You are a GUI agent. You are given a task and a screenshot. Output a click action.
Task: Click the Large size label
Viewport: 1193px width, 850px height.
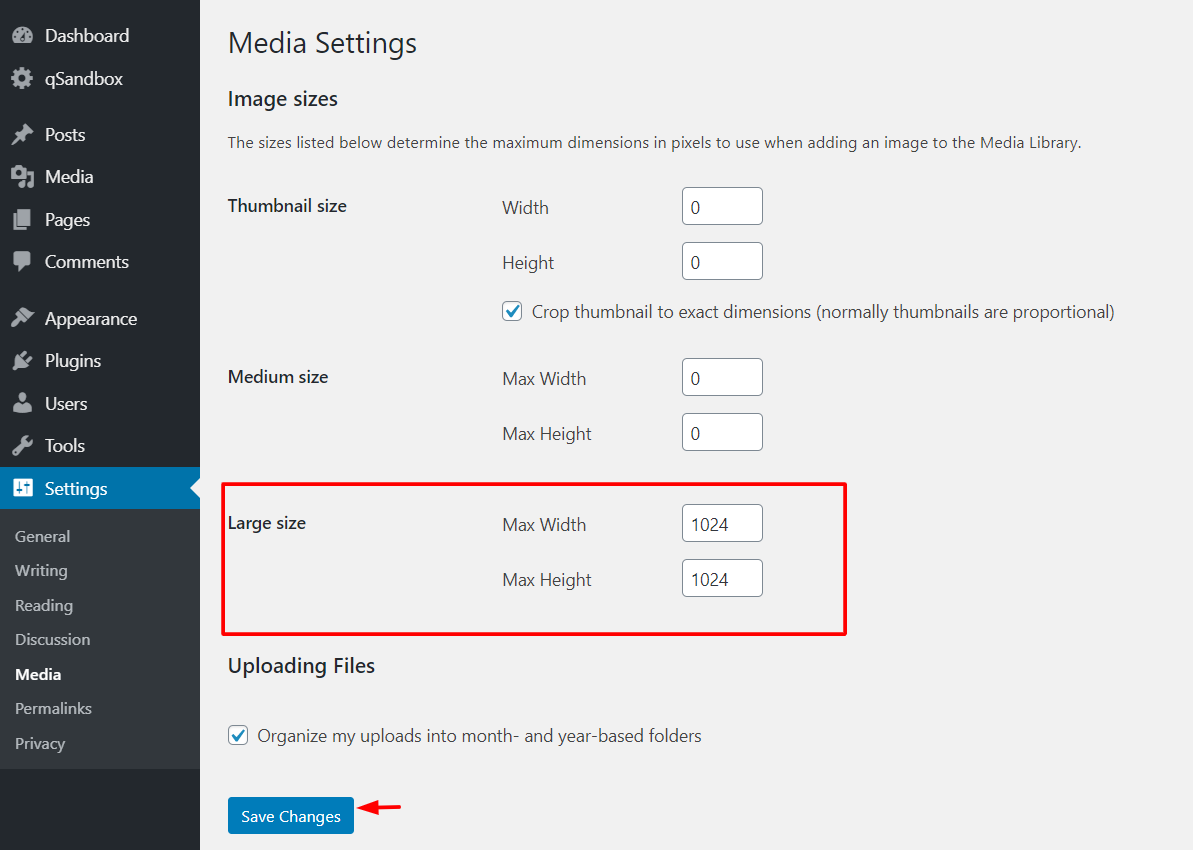pos(267,524)
